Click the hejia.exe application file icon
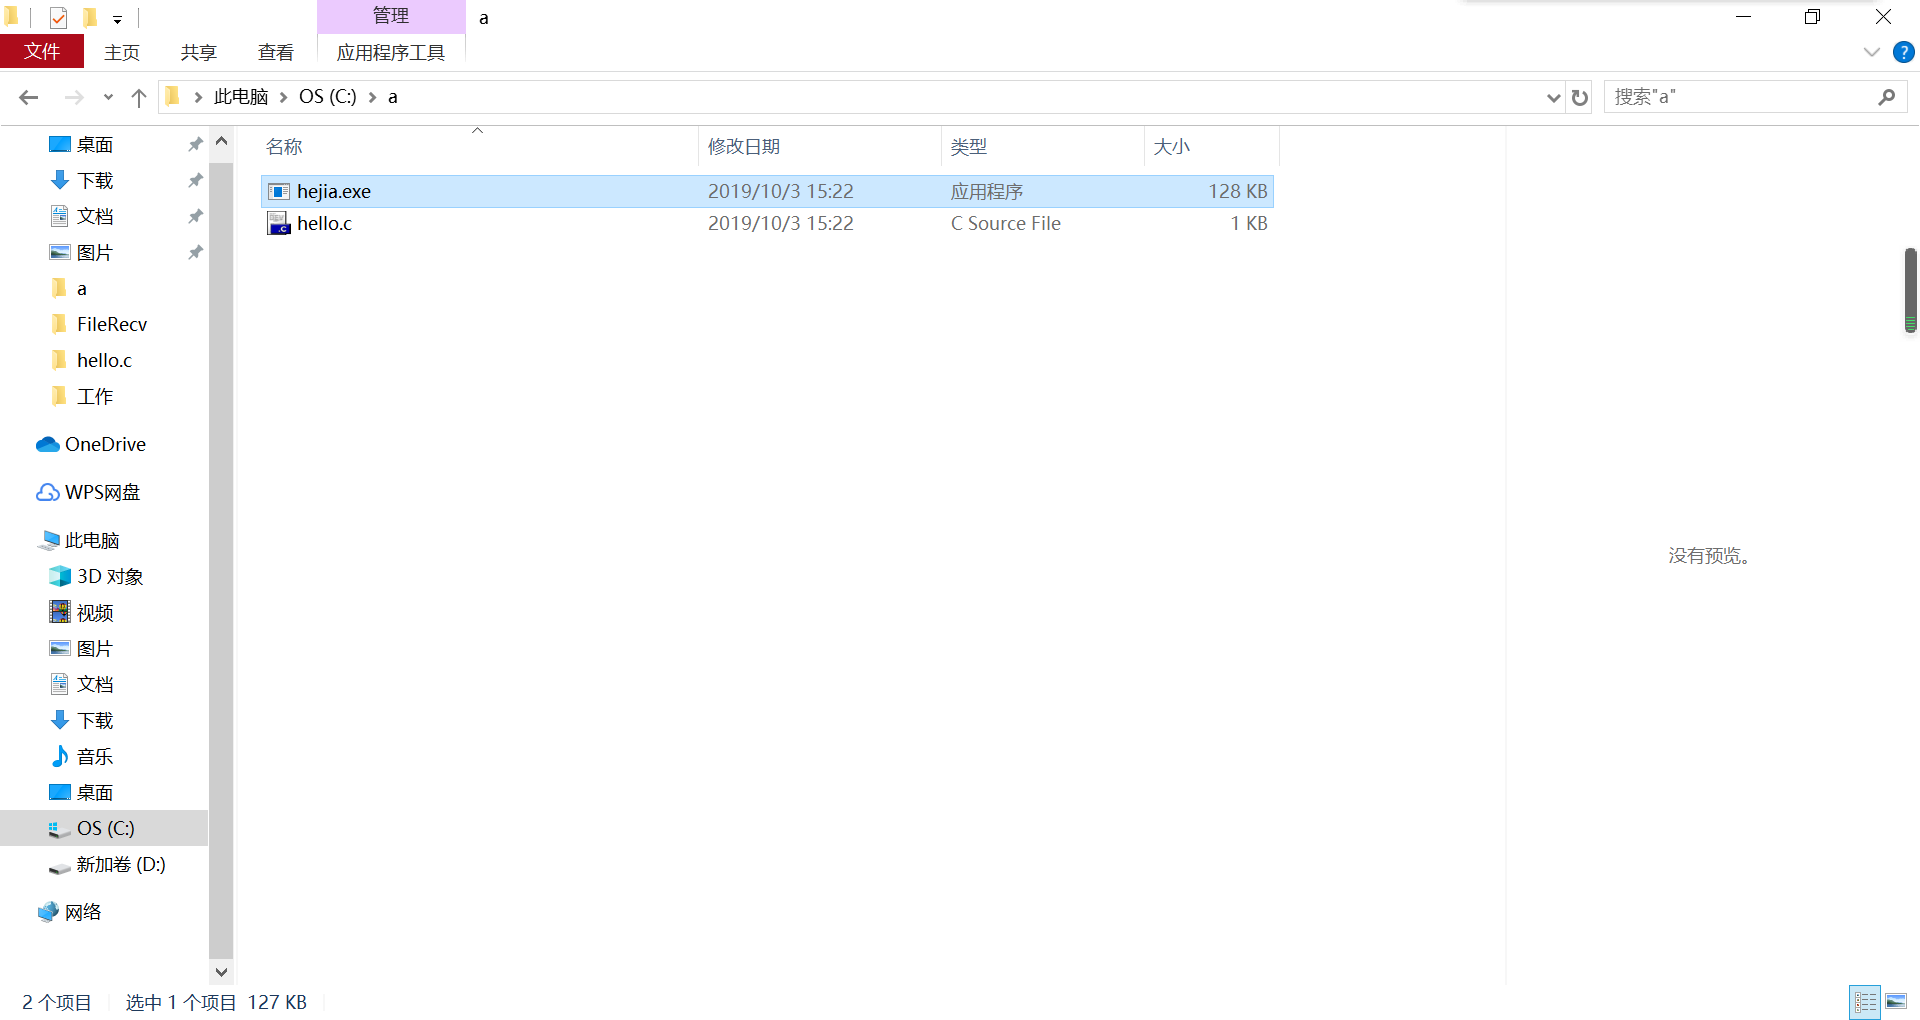The image size is (1920, 1020). [x=279, y=192]
